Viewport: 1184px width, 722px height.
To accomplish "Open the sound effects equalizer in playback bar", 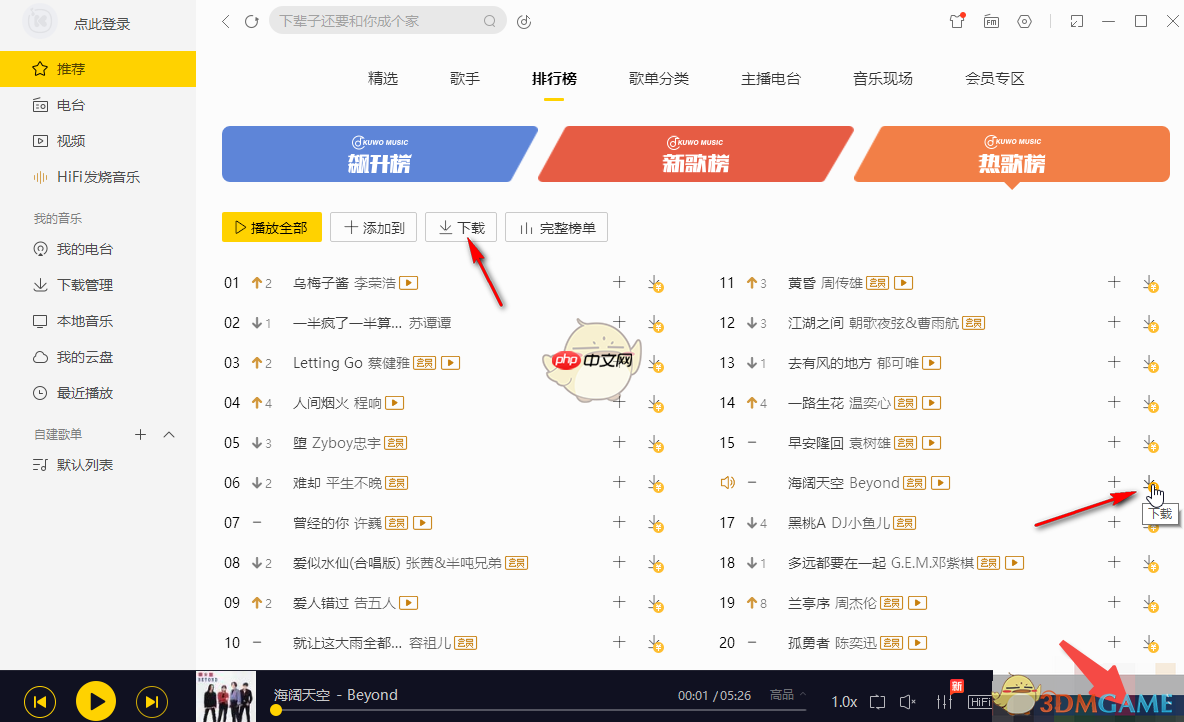I will point(943,702).
